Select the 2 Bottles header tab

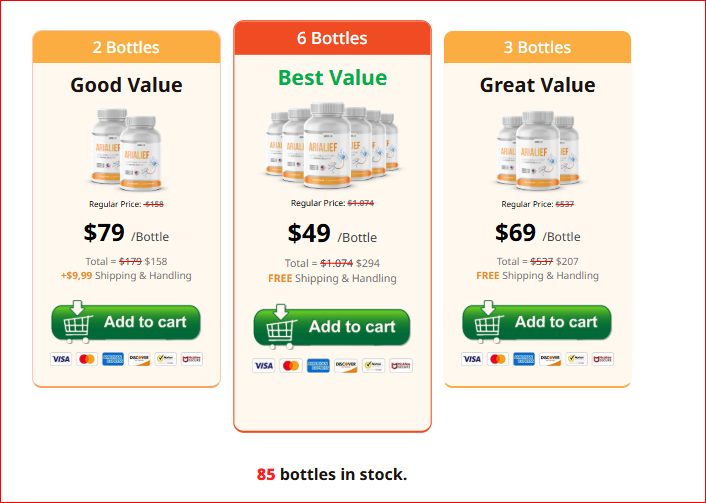tap(126, 47)
